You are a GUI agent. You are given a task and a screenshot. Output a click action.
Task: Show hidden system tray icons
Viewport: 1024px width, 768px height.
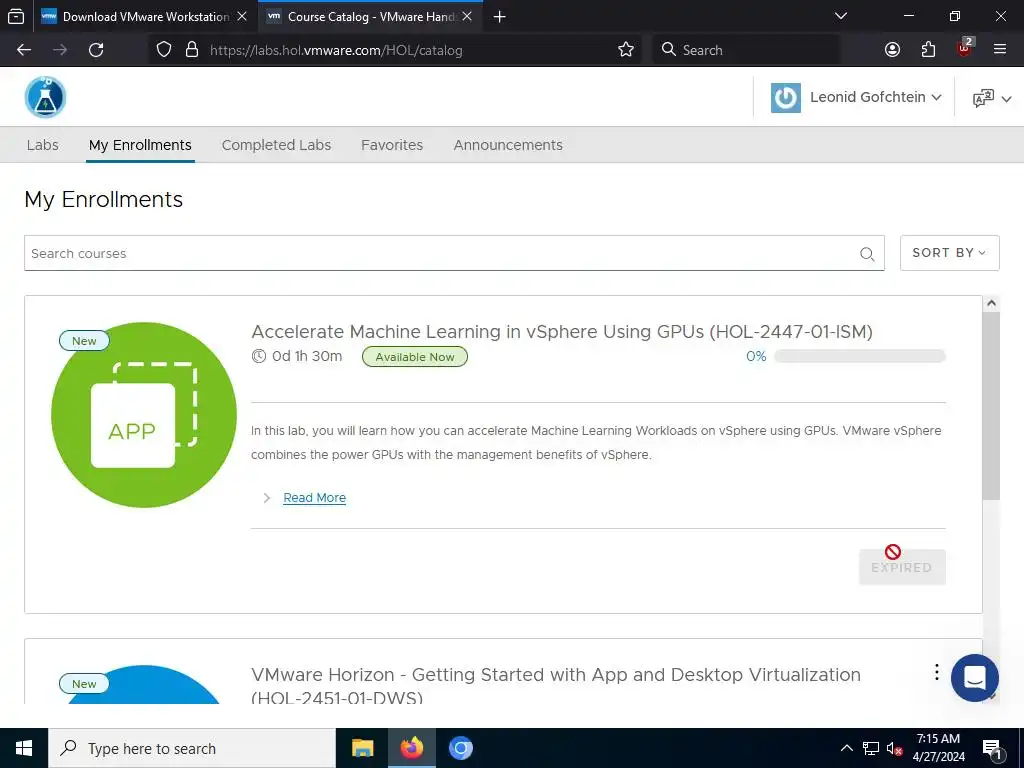pos(846,748)
